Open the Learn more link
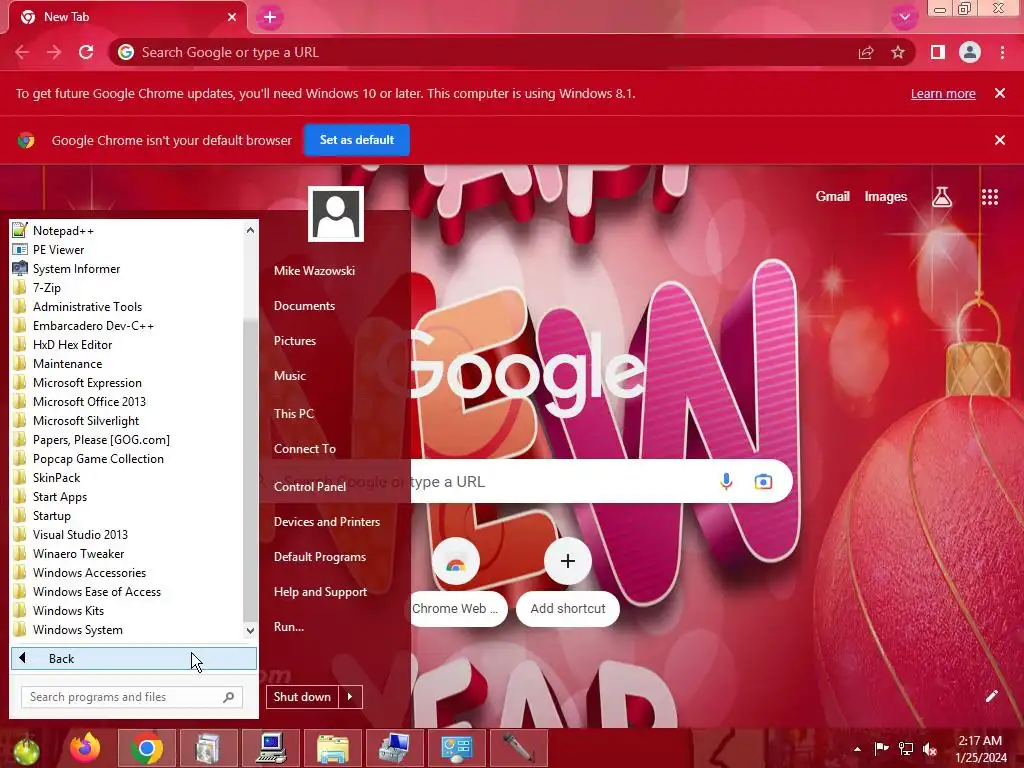The image size is (1024, 768). pos(943,93)
